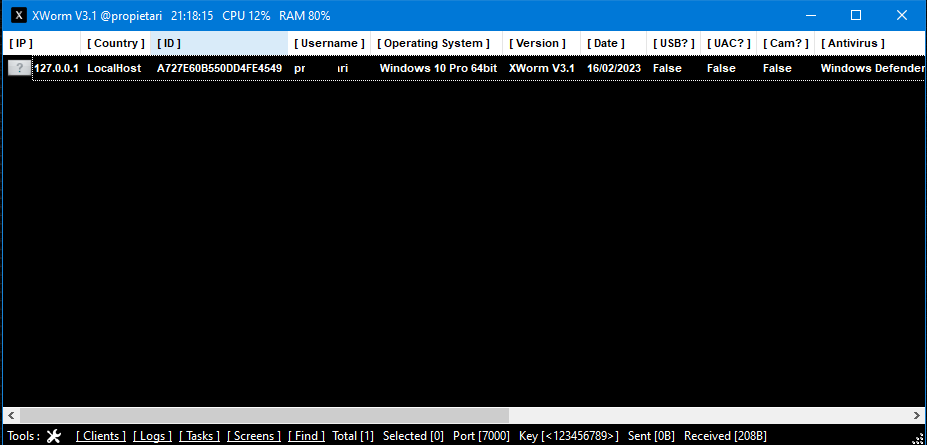This screenshot has height=445, width=927.
Task: Click the unknown flag icon beside 127.0.0.1
Action: click(20, 69)
